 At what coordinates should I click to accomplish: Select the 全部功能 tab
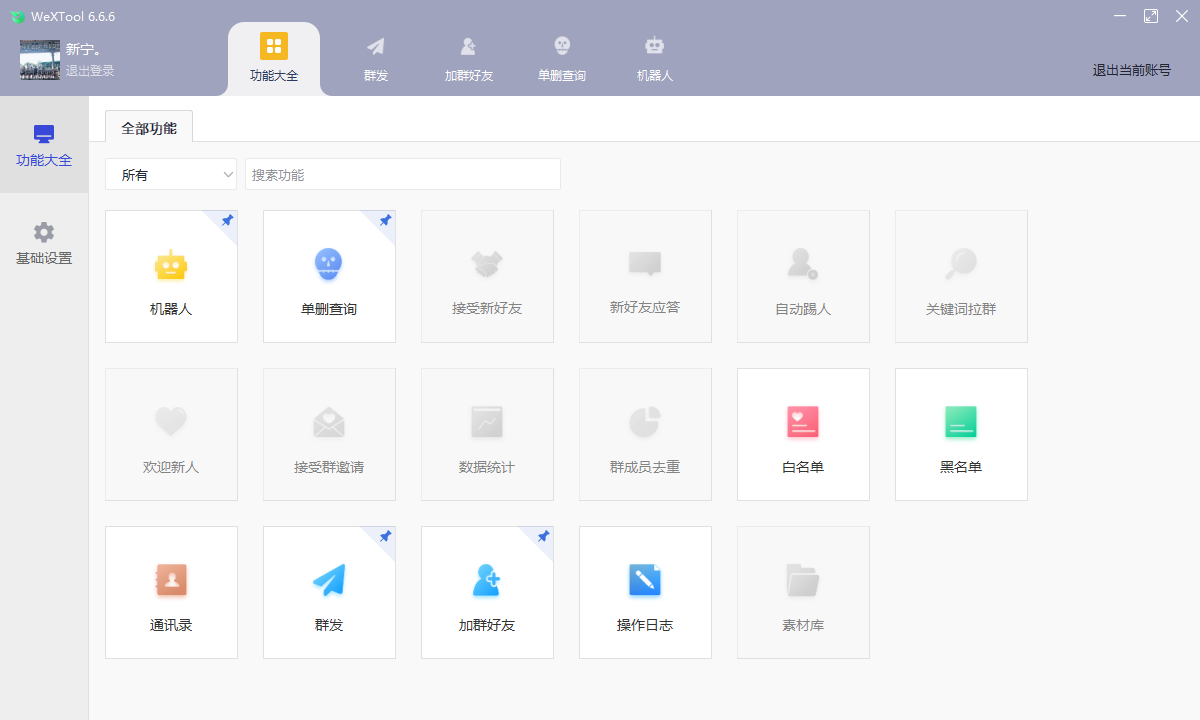[149, 127]
